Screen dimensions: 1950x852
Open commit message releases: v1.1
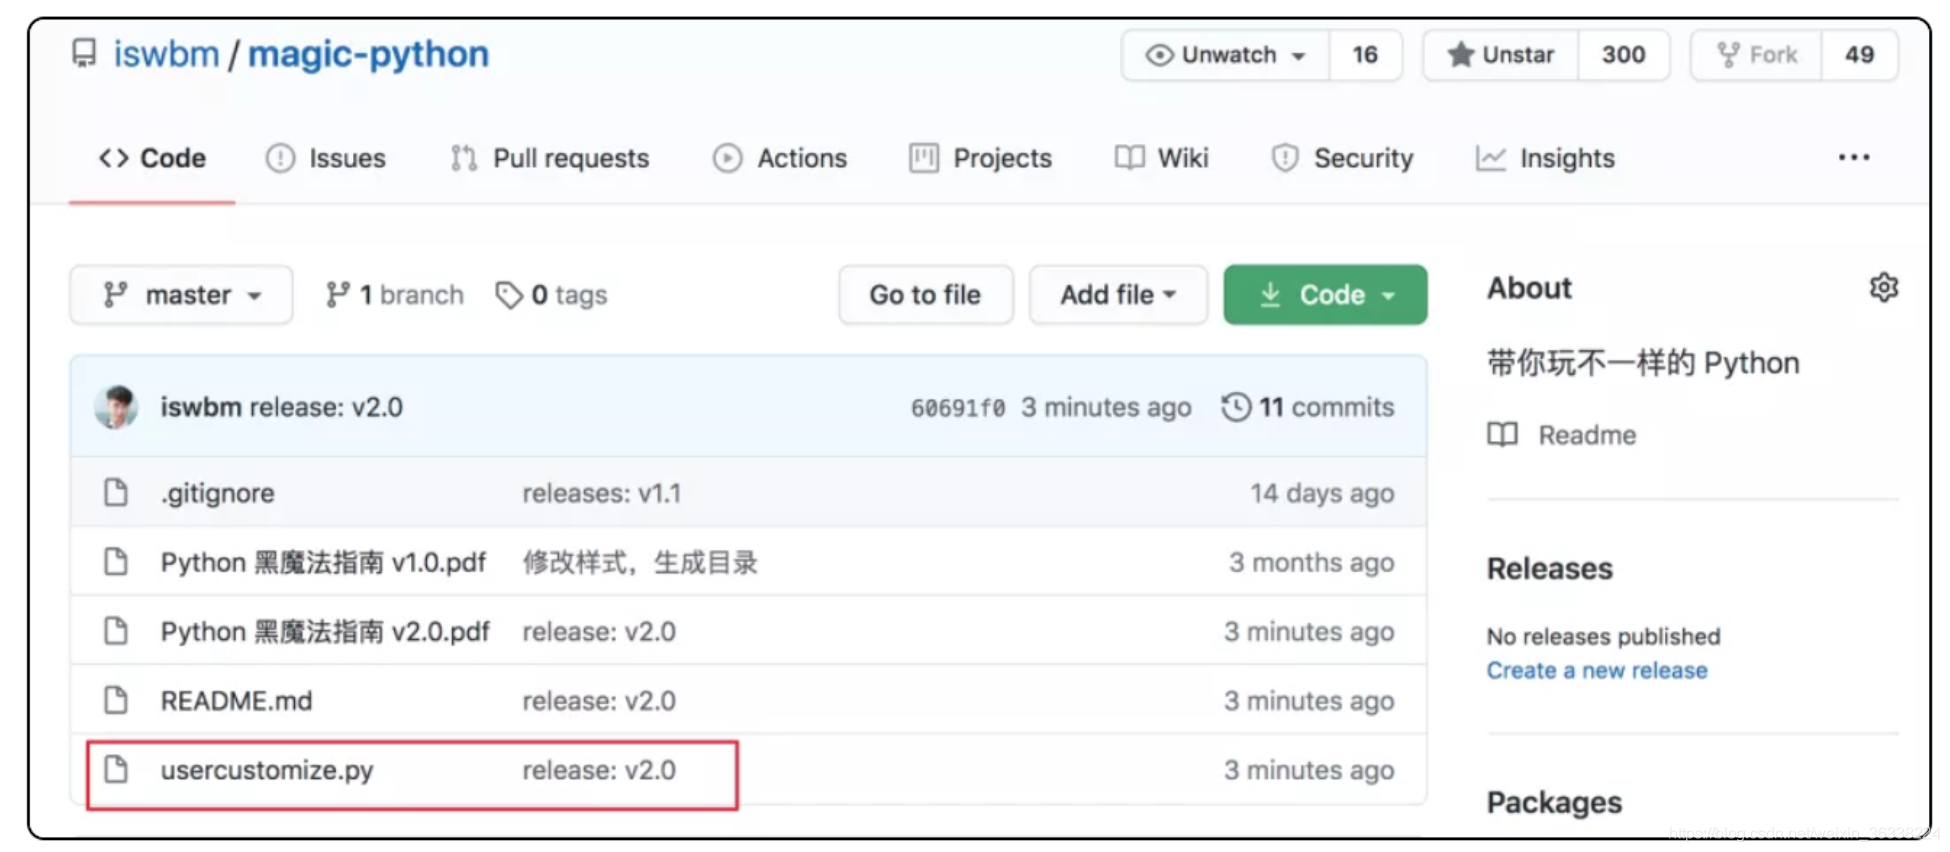pos(601,493)
